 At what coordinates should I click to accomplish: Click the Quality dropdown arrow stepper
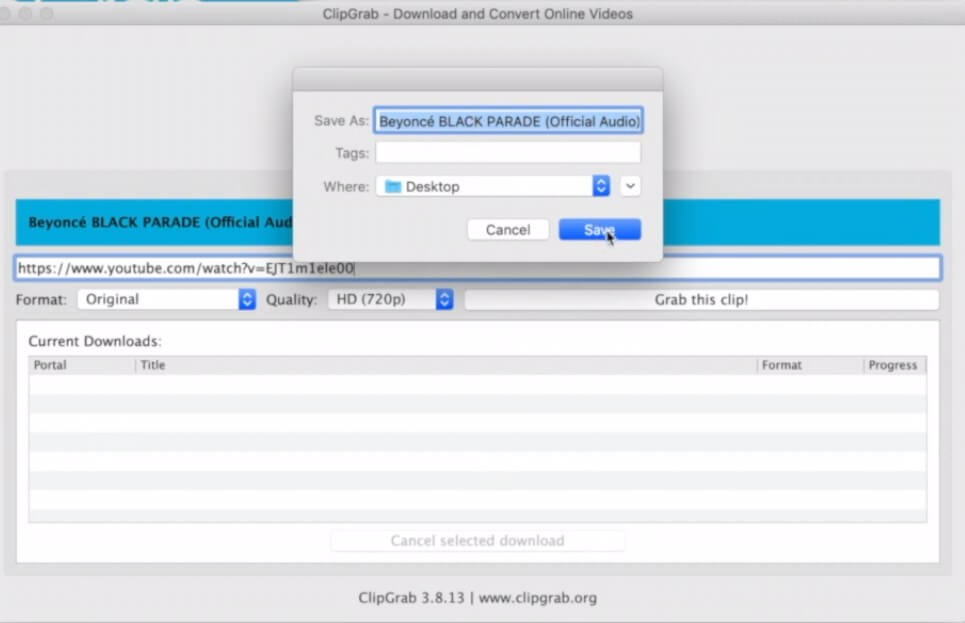[444, 299]
